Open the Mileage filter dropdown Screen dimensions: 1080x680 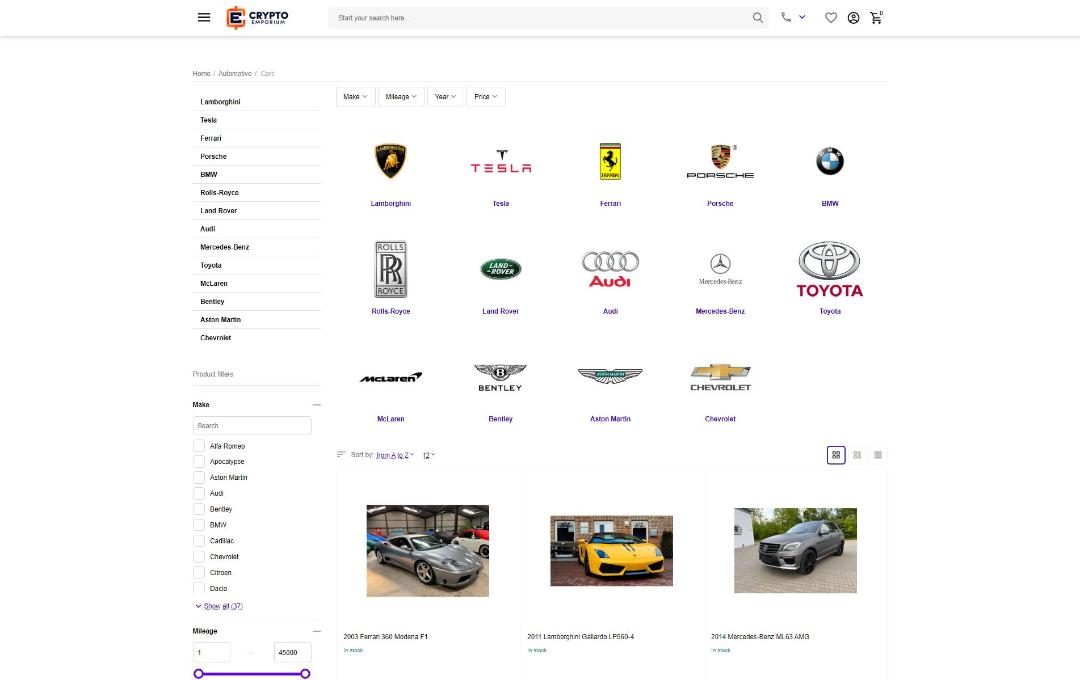coord(401,96)
